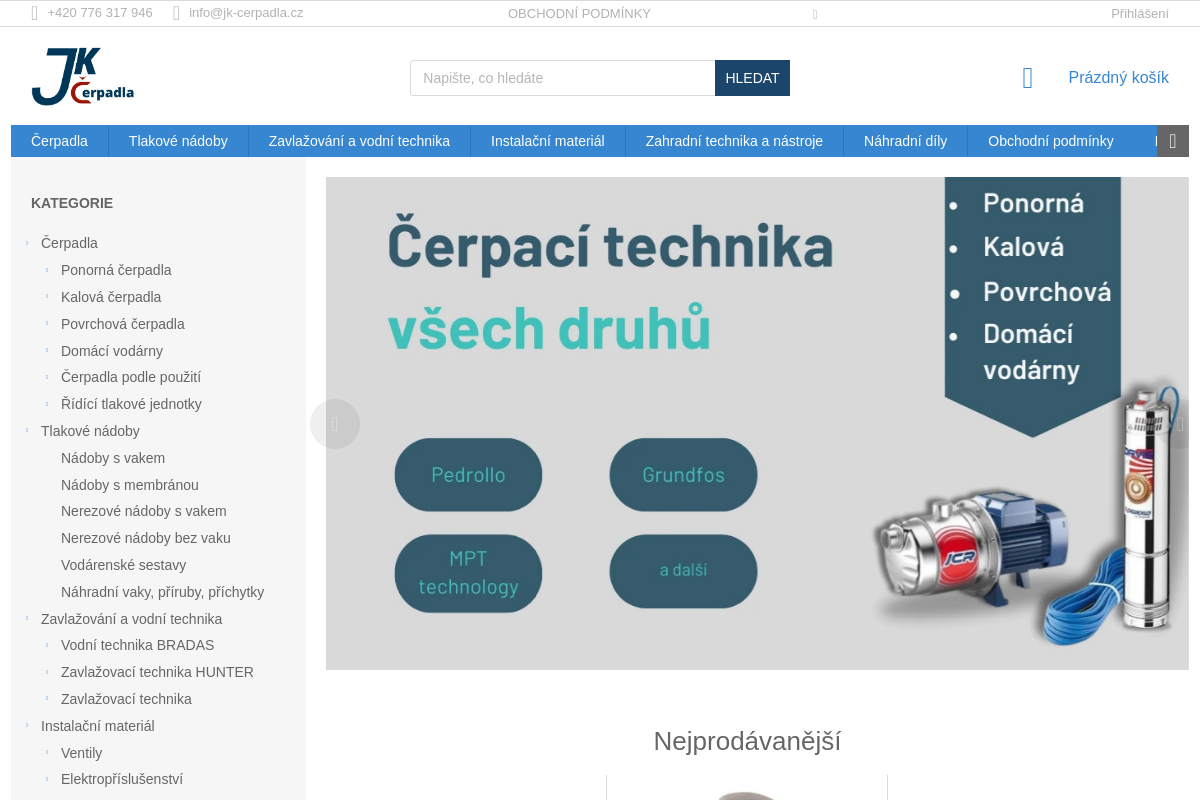Select Ventily under Instalační materiál sidebar
The width and height of the screenshot is (1200, 800).
pyautogui.click(x=81, y=752)
